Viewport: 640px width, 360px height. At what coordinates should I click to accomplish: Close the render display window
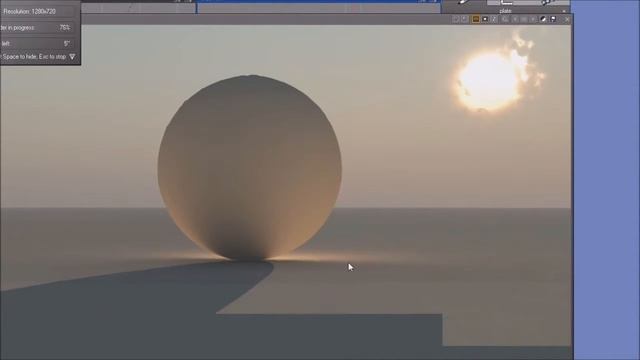pyautogui.click(x=567, y=19)
